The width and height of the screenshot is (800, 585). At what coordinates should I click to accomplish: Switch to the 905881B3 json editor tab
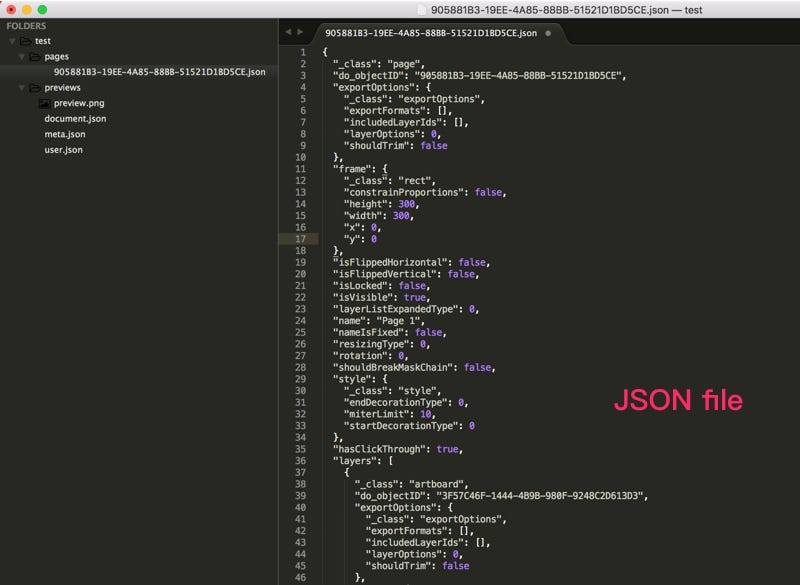(431, 33)
